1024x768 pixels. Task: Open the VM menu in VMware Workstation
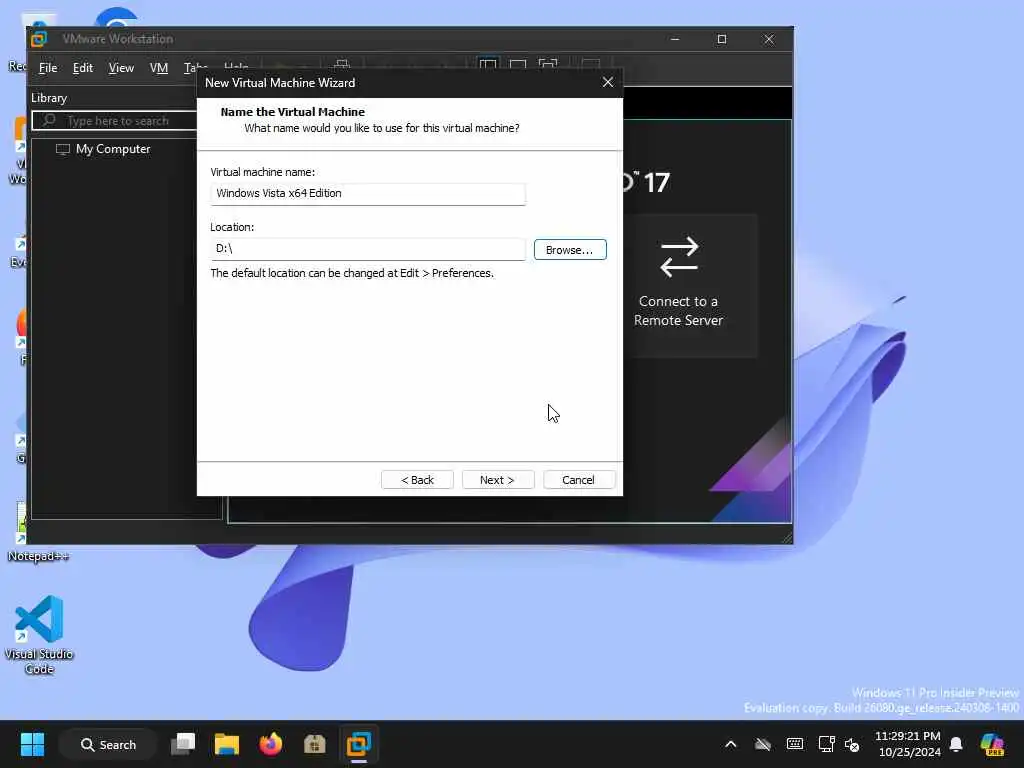coord(159,68)
